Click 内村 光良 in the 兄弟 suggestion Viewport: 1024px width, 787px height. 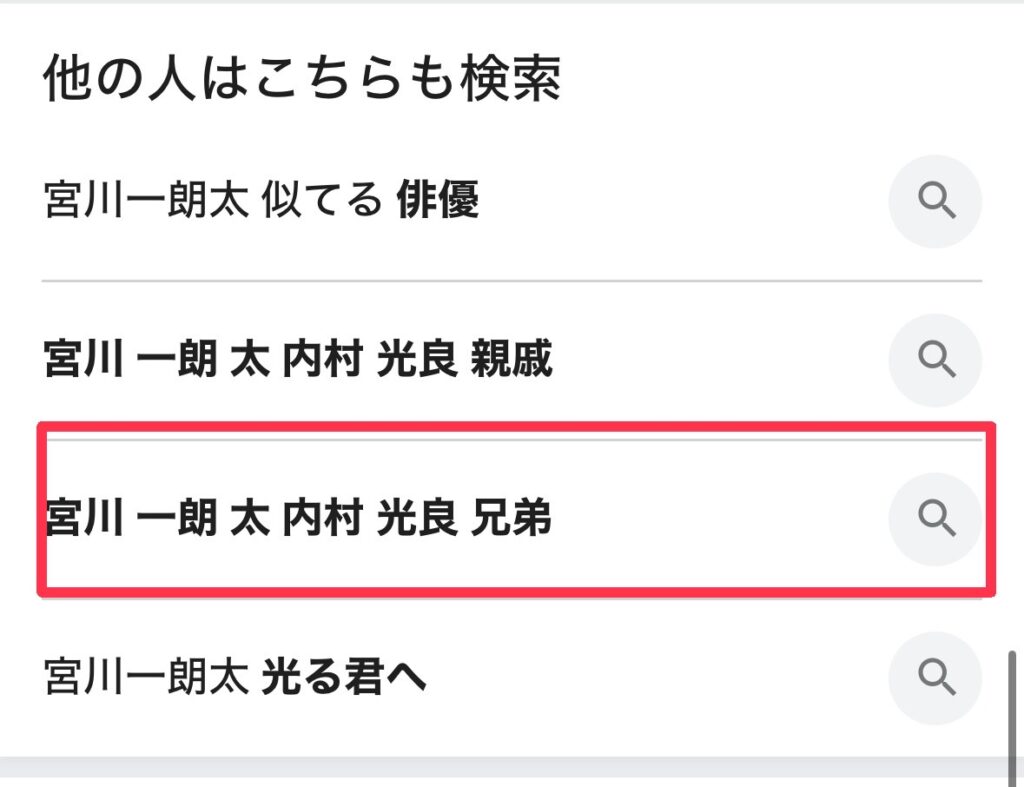pos(370,517)
